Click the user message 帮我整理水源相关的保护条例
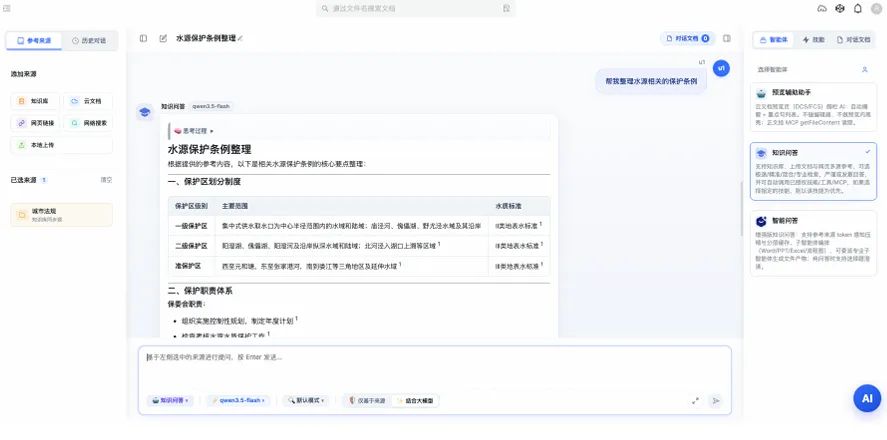The width and height of the screenshot is (887, 440). (x=651, y=81)
